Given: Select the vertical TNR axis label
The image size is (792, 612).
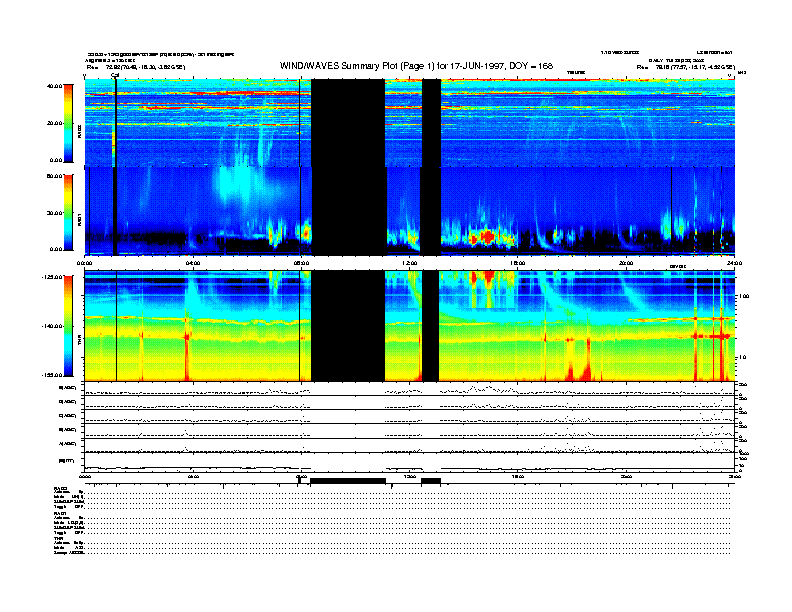Looking at the screenshot, I should pos(79,342).
